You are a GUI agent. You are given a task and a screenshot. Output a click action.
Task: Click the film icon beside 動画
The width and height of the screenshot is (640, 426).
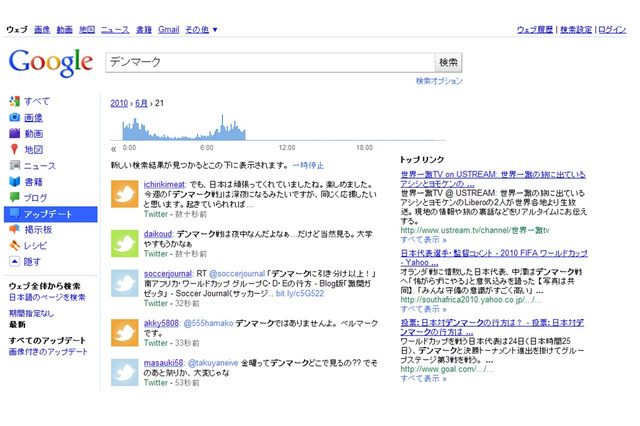click(15, 133)
